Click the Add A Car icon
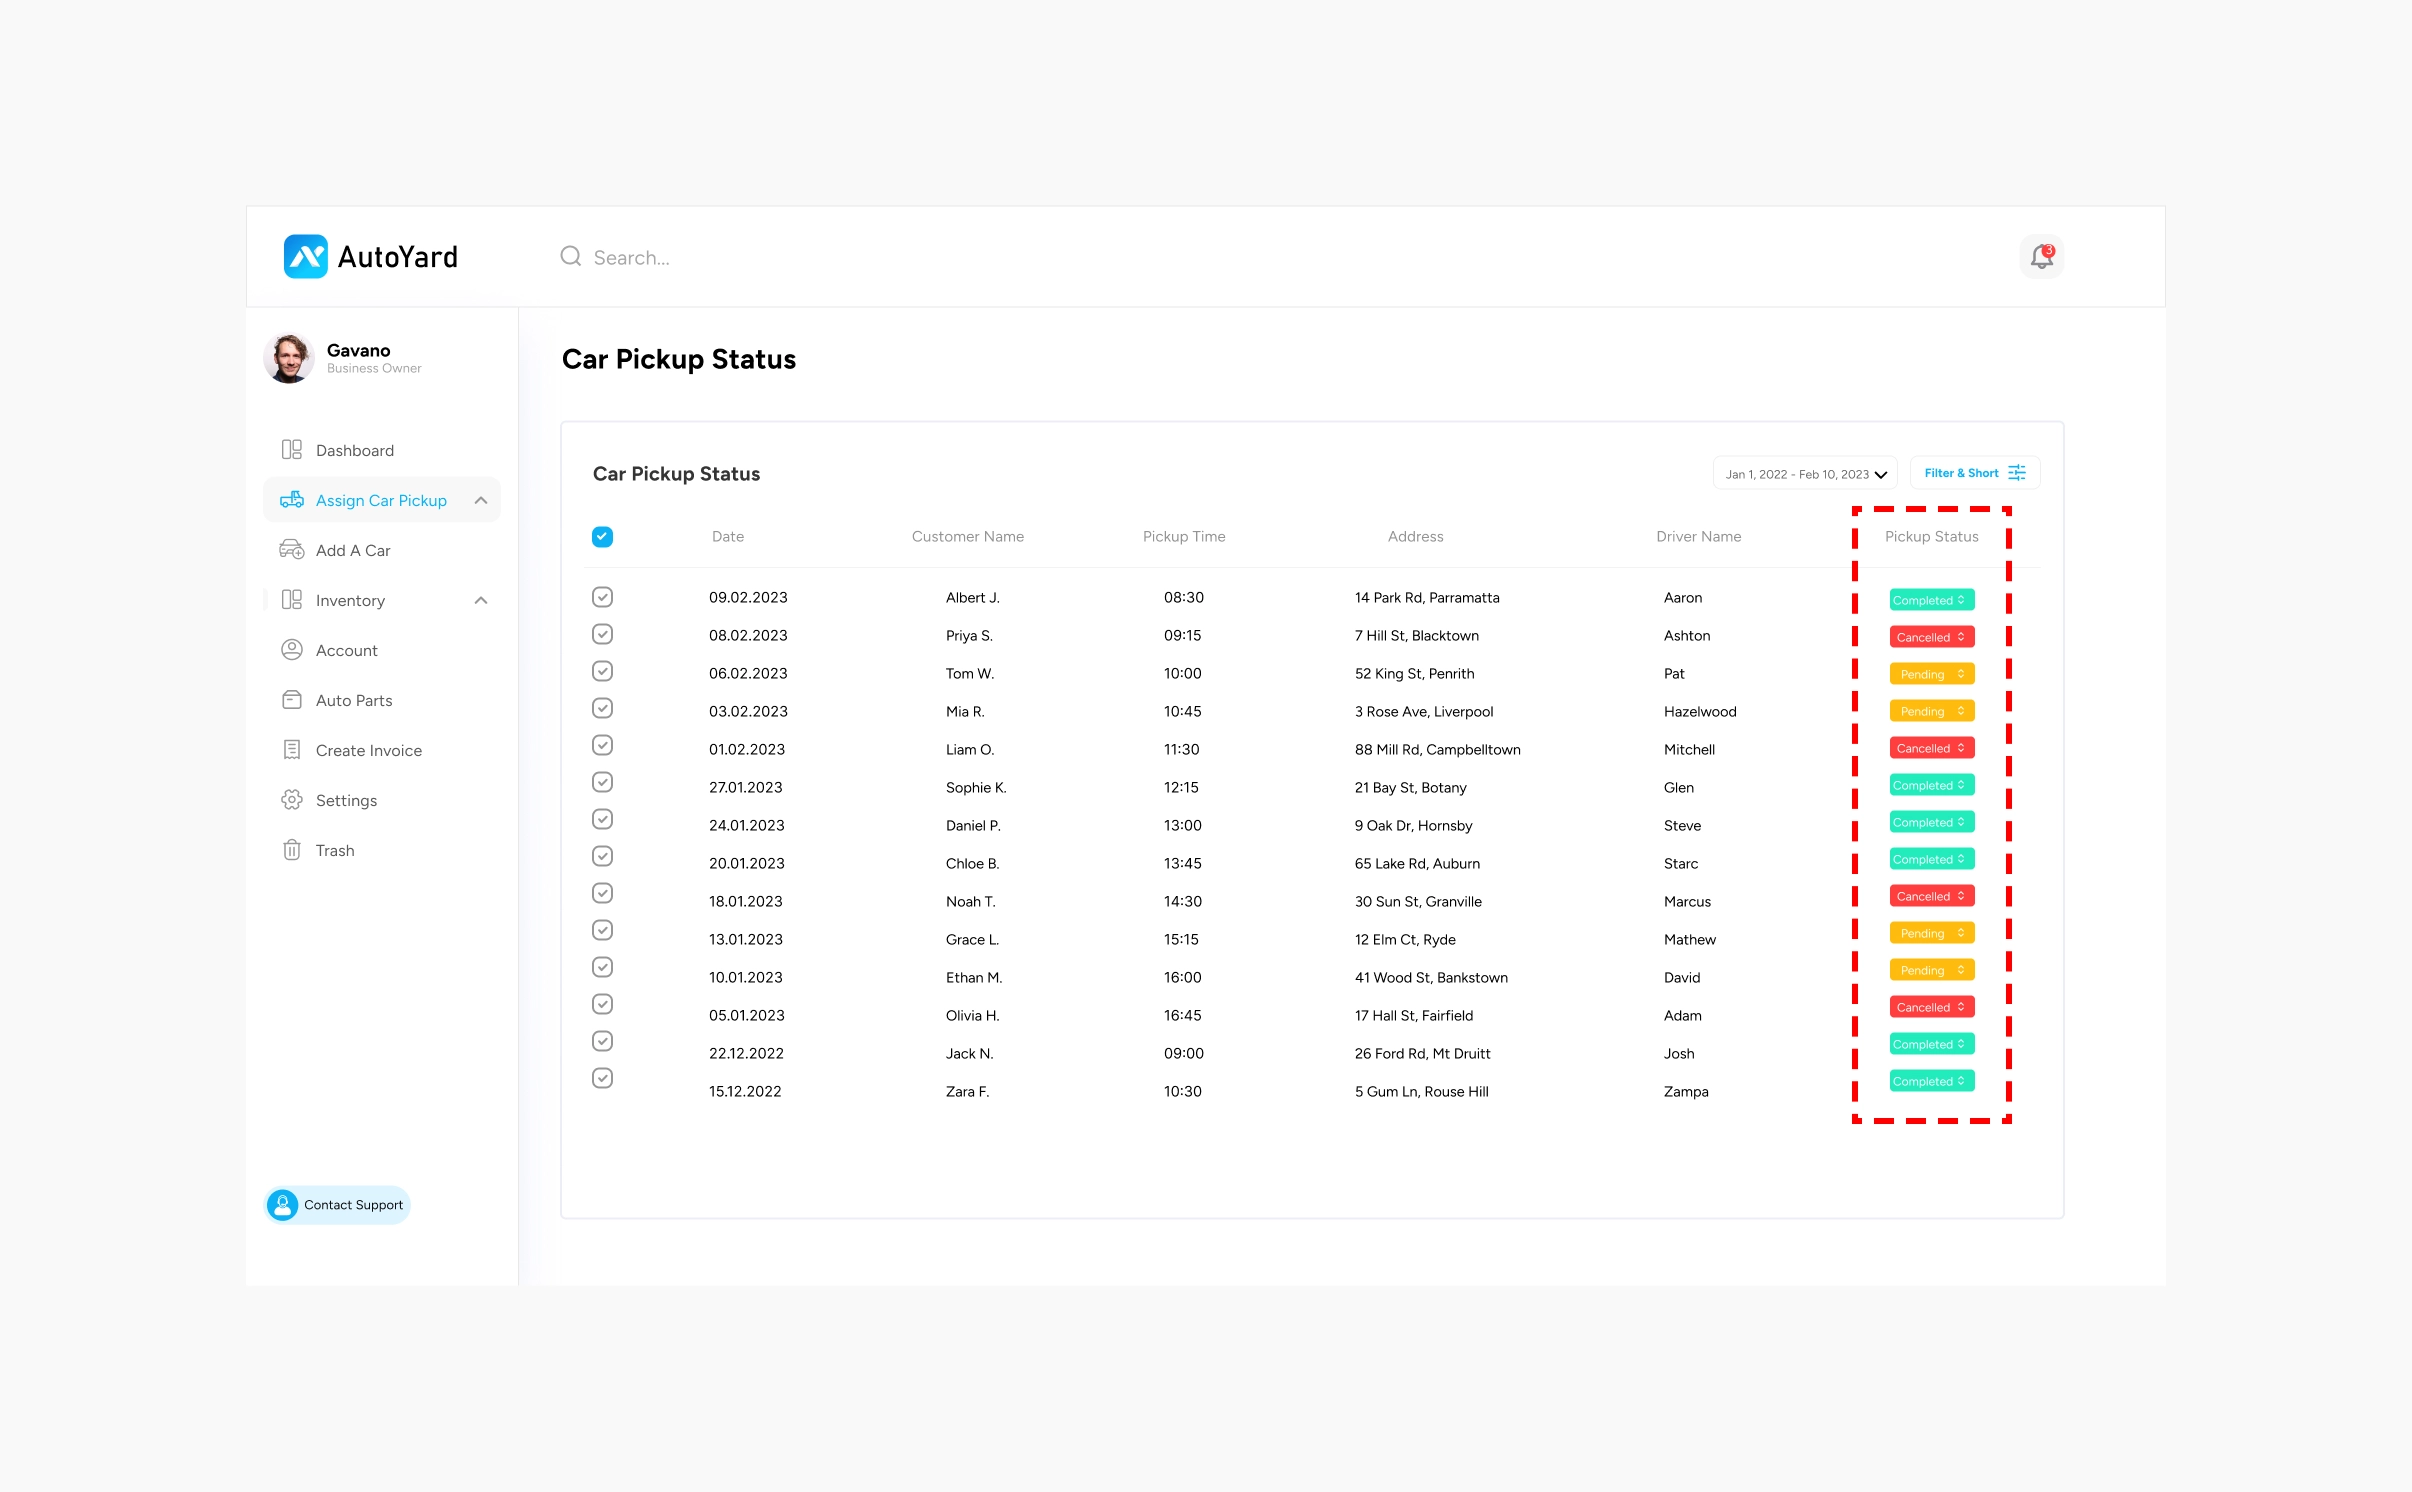Viewport: 2412px width, 1492px height. pos(292,550)
